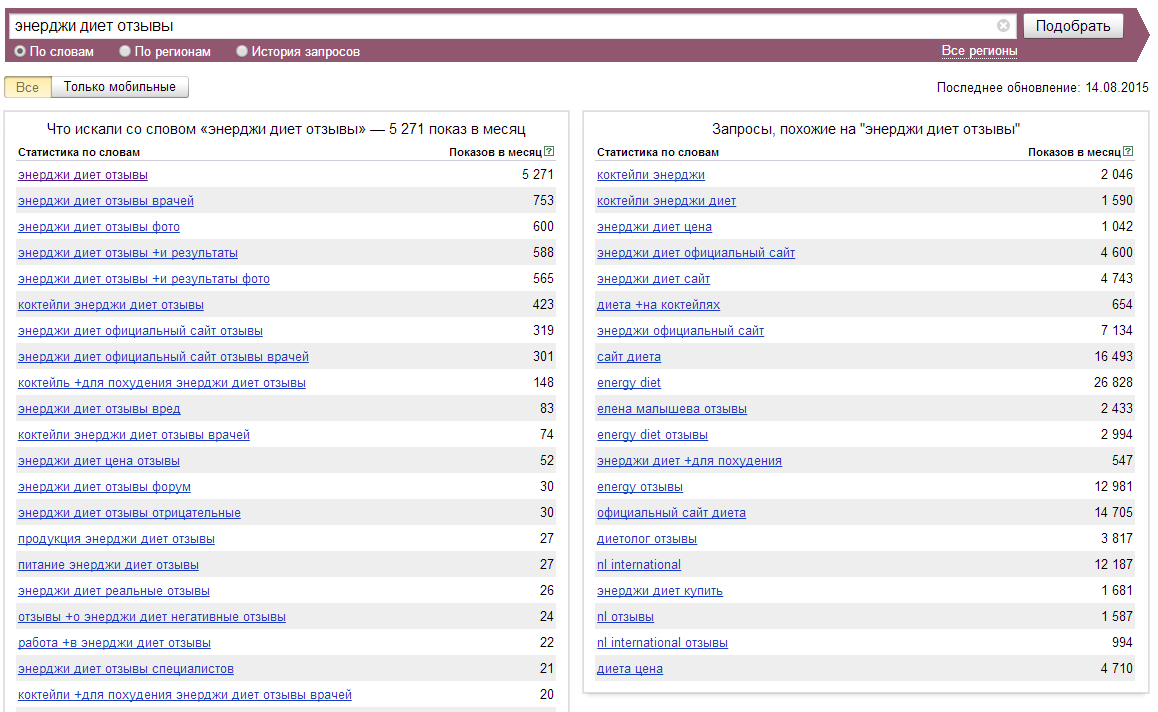1158x712 pixels.
Task: Open 'энерджи диет официальный сайт отзывы' link
Action: tap(140, 331)
